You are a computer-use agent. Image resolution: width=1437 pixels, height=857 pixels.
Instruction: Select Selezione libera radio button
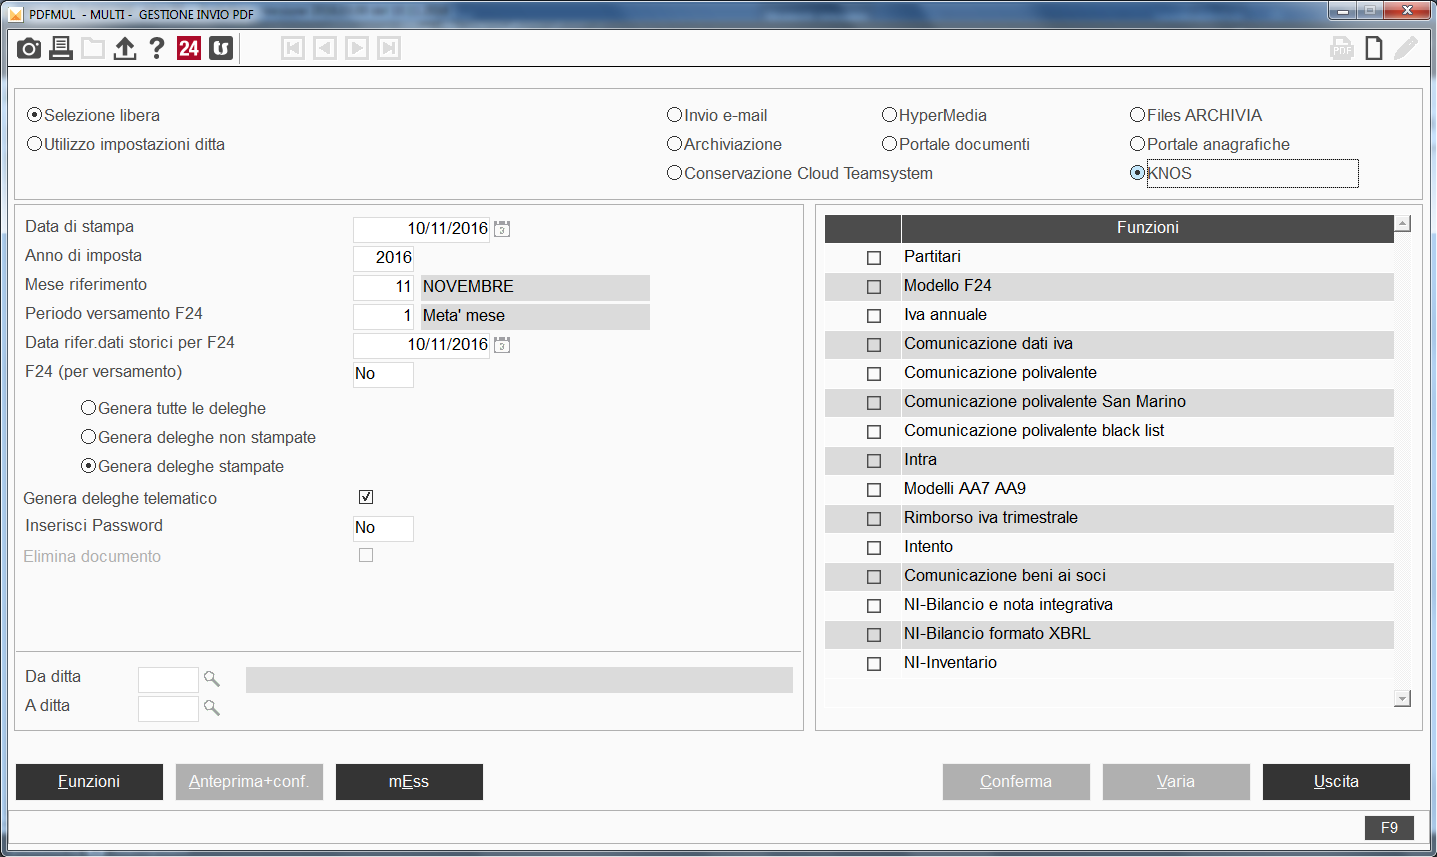point(35,115)
